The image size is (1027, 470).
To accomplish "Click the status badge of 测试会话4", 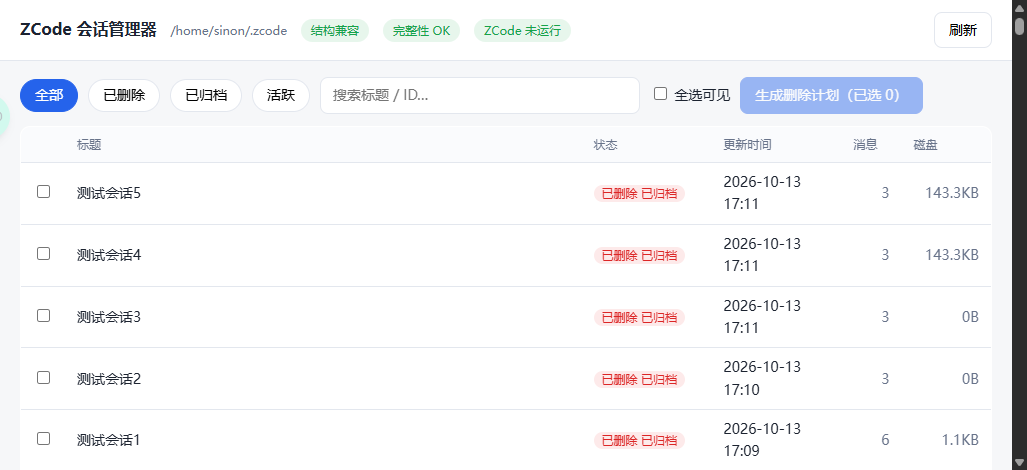I will pyautogui.click(x=639, y=255).
